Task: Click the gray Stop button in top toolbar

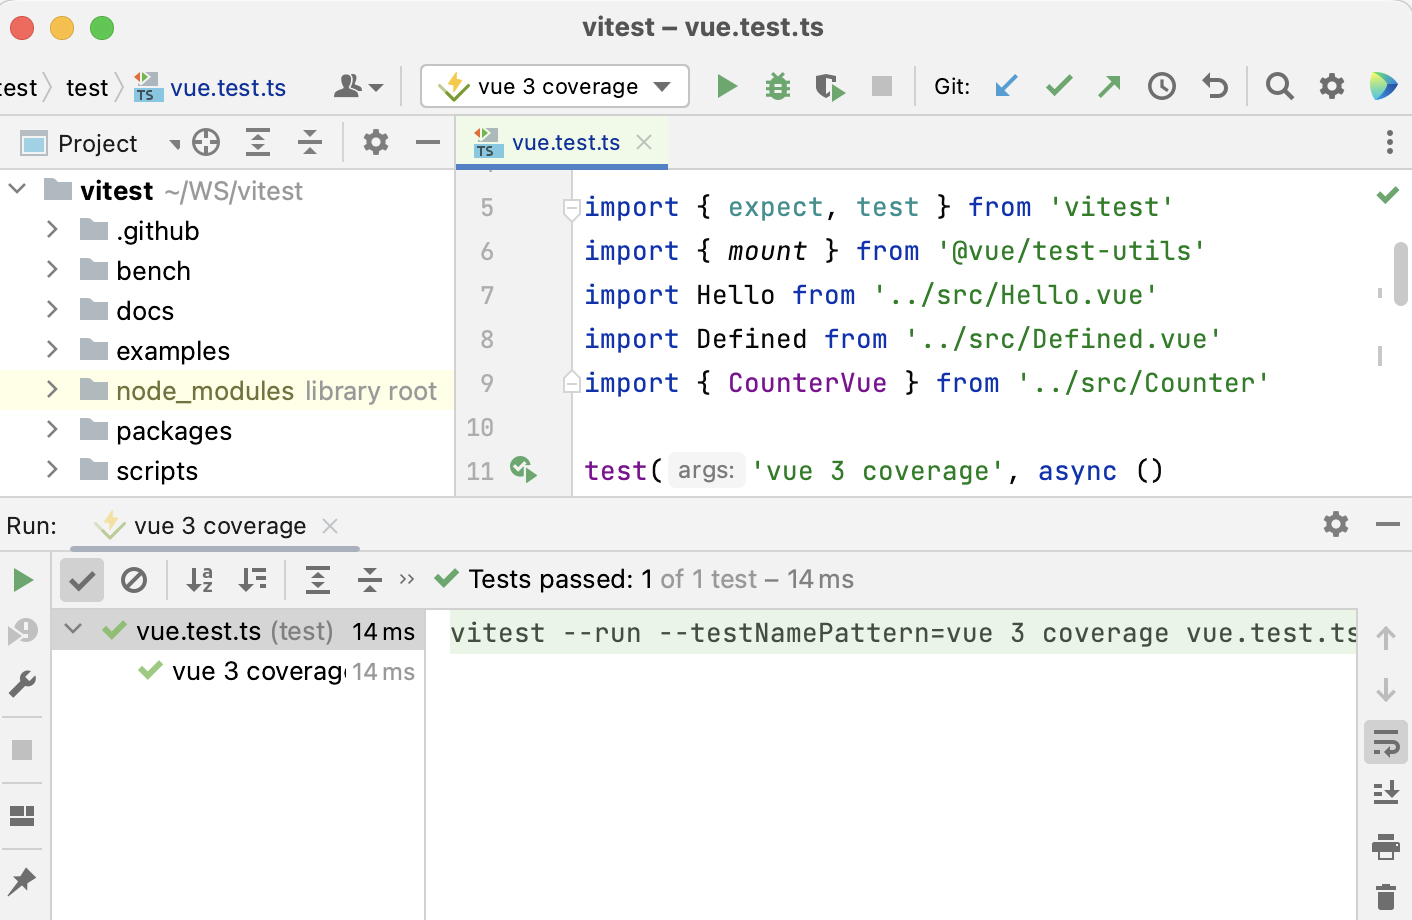Action: 881,86
